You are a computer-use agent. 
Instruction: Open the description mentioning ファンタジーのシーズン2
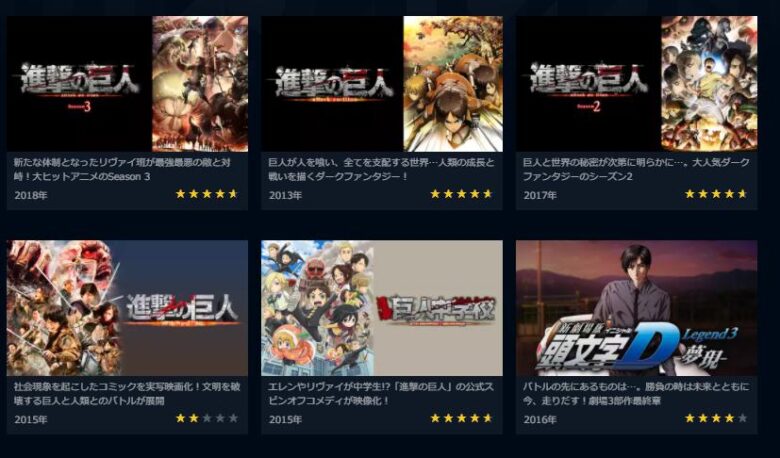coord(636,170)
